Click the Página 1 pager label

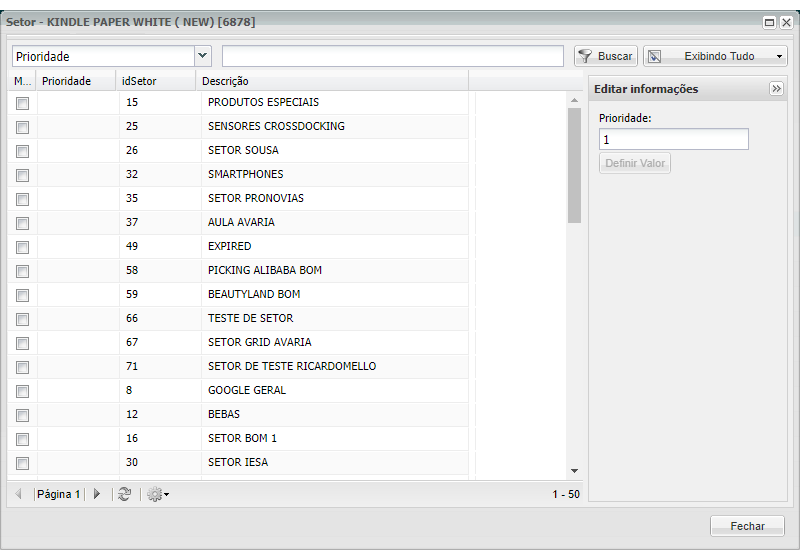pos(58,494)
